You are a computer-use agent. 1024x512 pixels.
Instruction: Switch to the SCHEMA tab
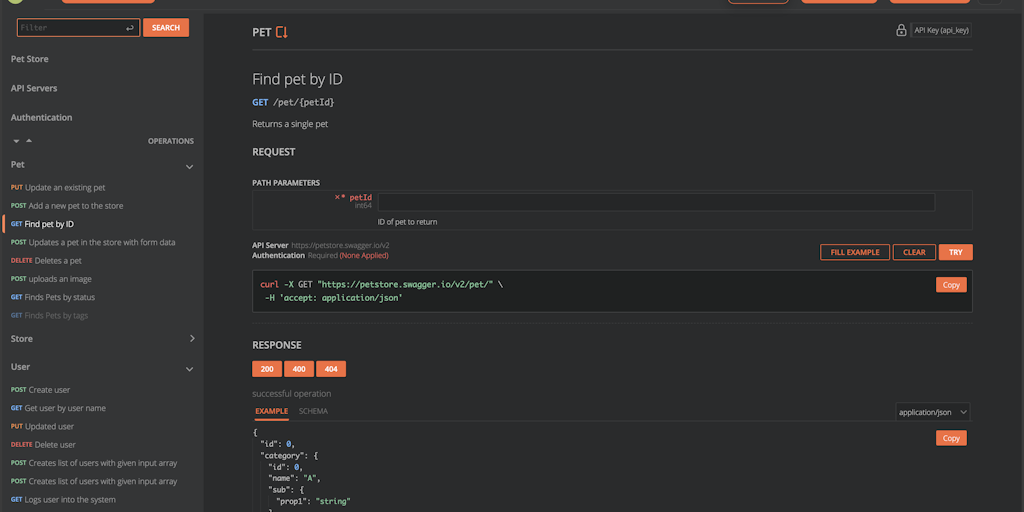pyautogui.click(x=313, y=411)
